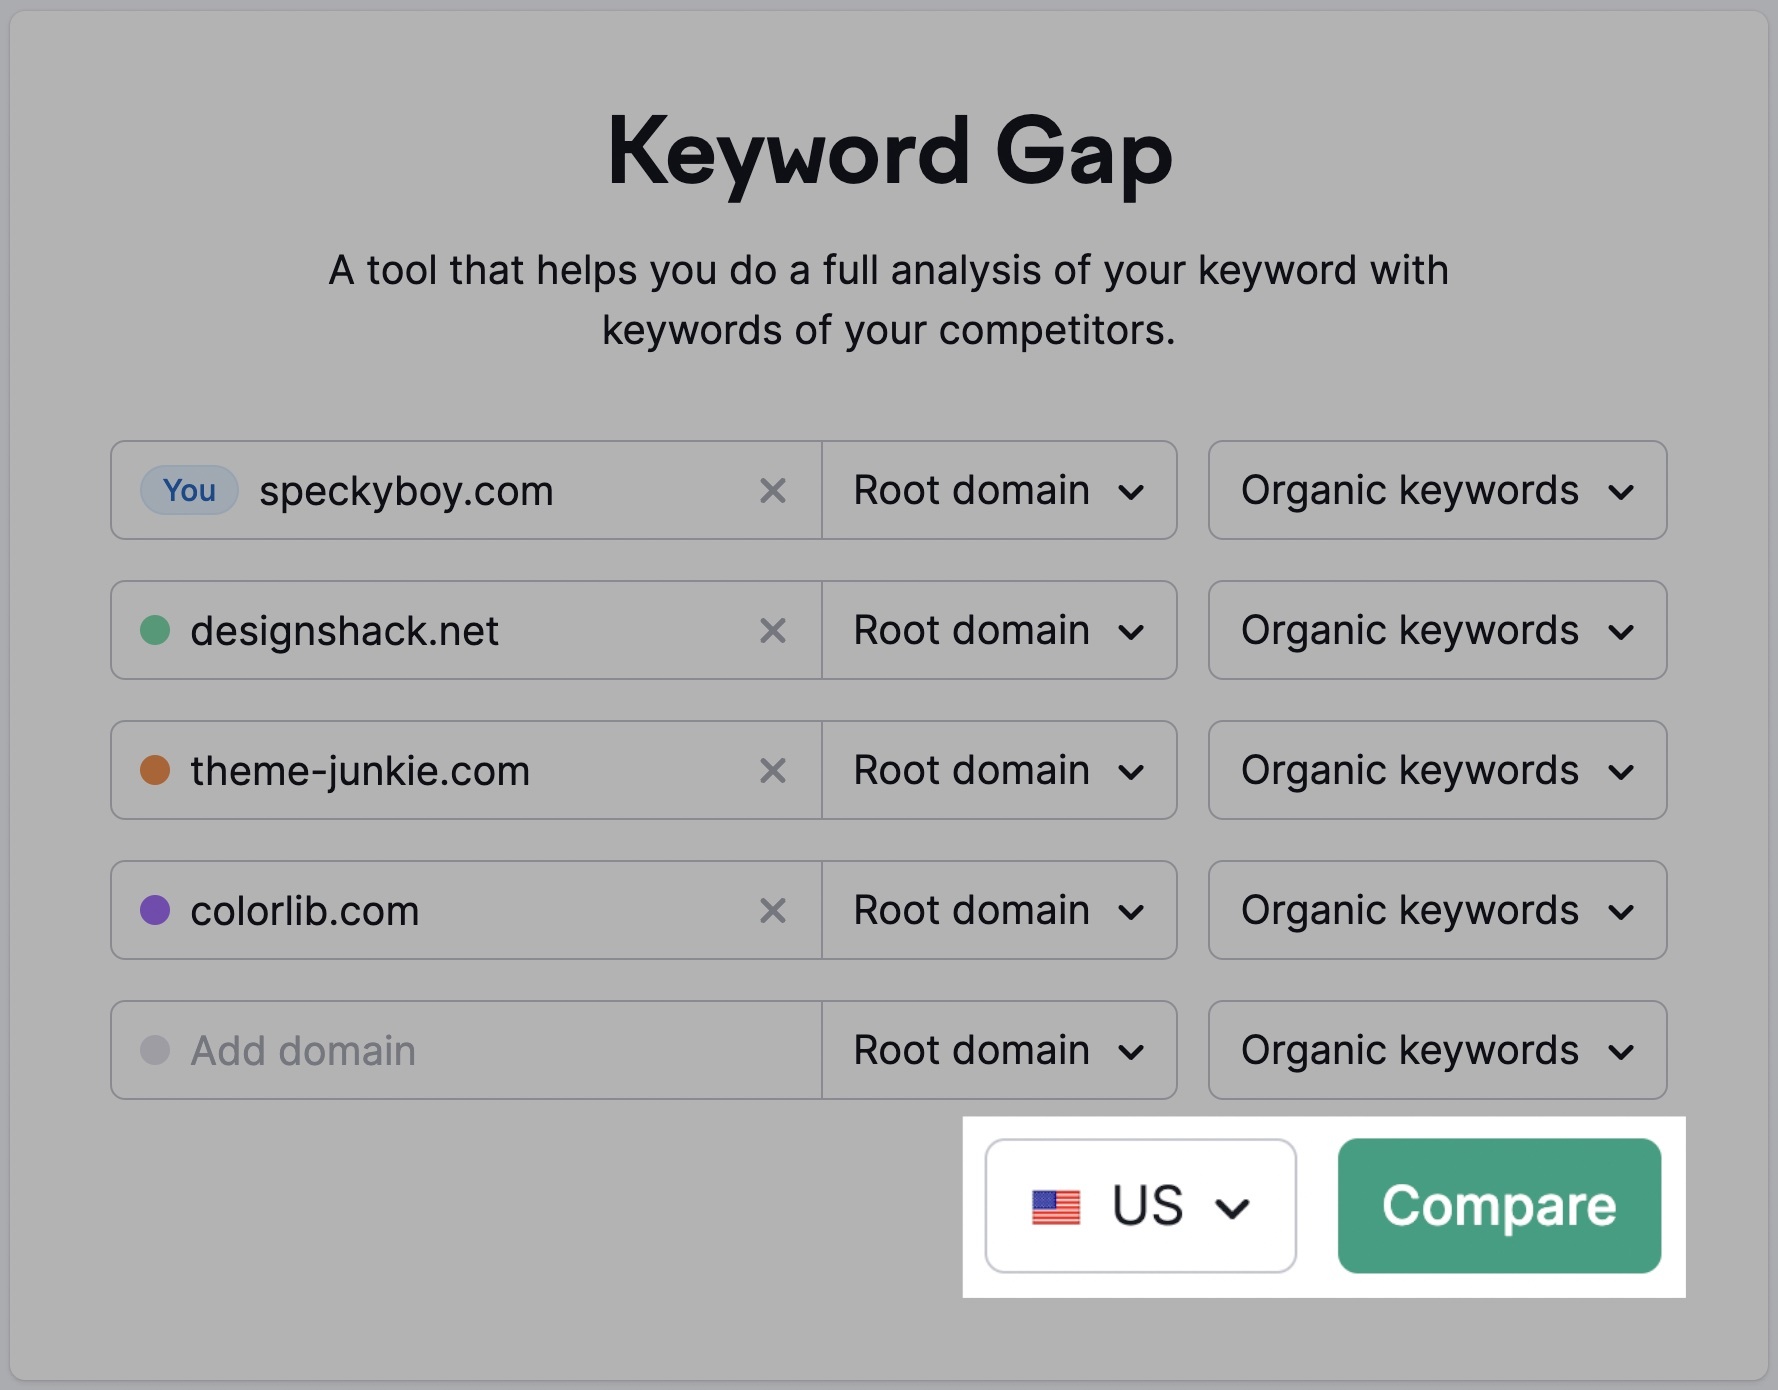Click the Compare button

pyautogui.click(x=1499, y=1207)
